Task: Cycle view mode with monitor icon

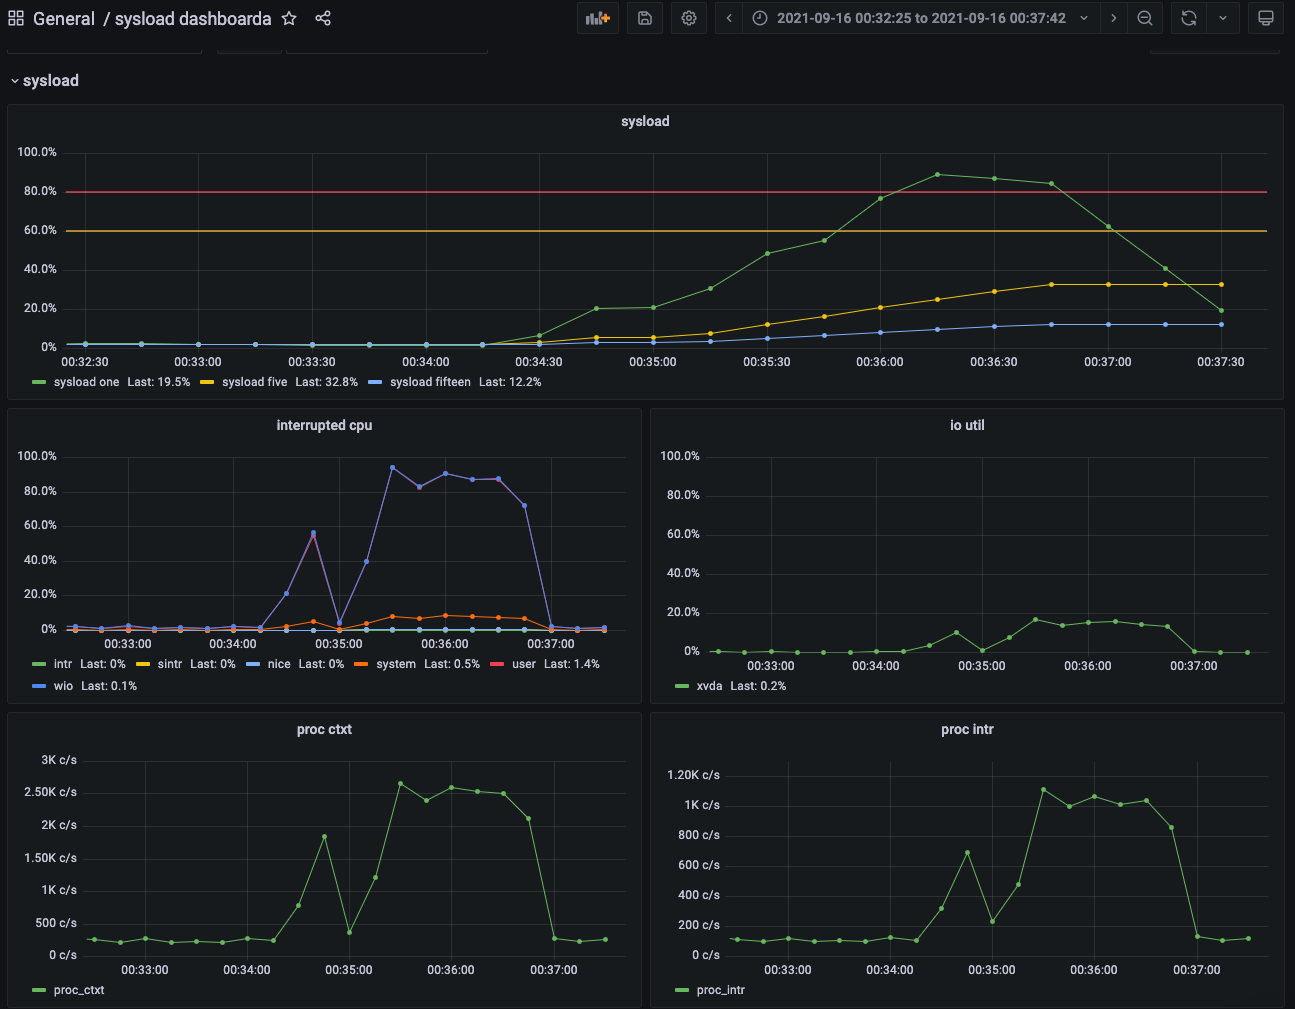Action: pyautogui.click(x=1265, y=18)
